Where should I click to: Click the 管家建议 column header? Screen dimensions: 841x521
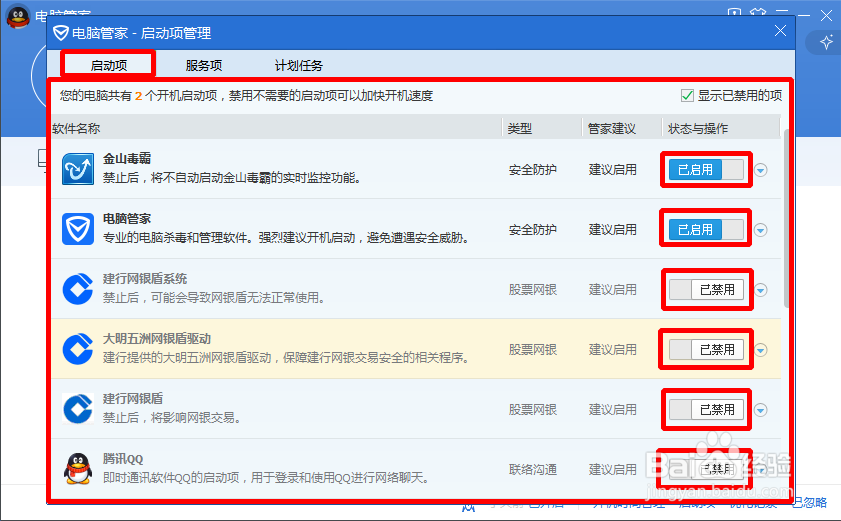(622, 128)
